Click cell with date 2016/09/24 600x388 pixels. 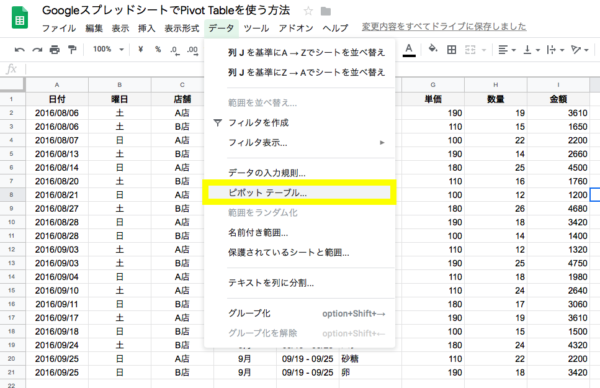click(57, 345)
